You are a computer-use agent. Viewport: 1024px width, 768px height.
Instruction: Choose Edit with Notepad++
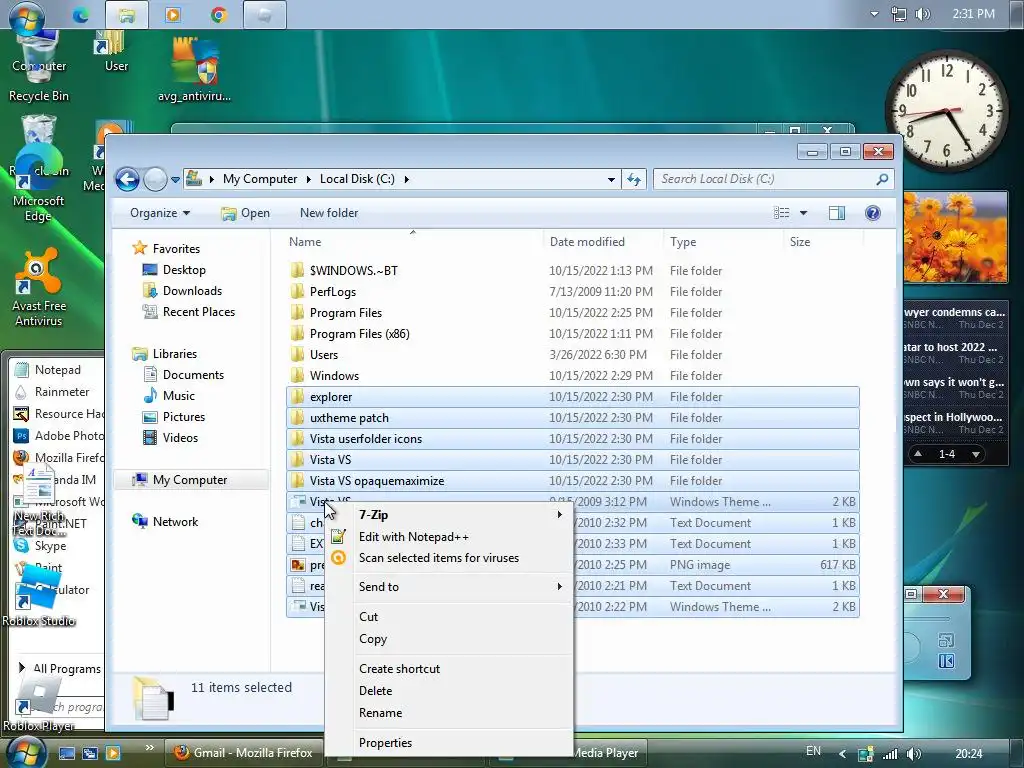(449, 537)
